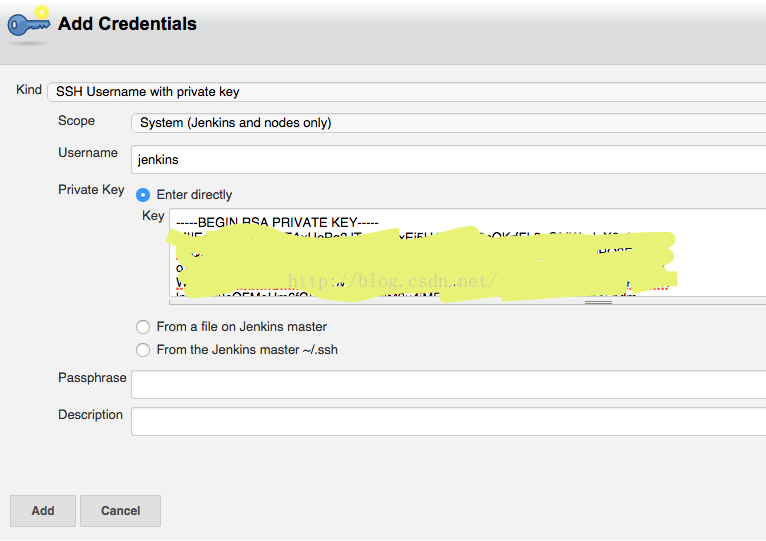766x541 pixels.
Task: Click the Username field containing jenkins
Action: click(x=448, y=159)
